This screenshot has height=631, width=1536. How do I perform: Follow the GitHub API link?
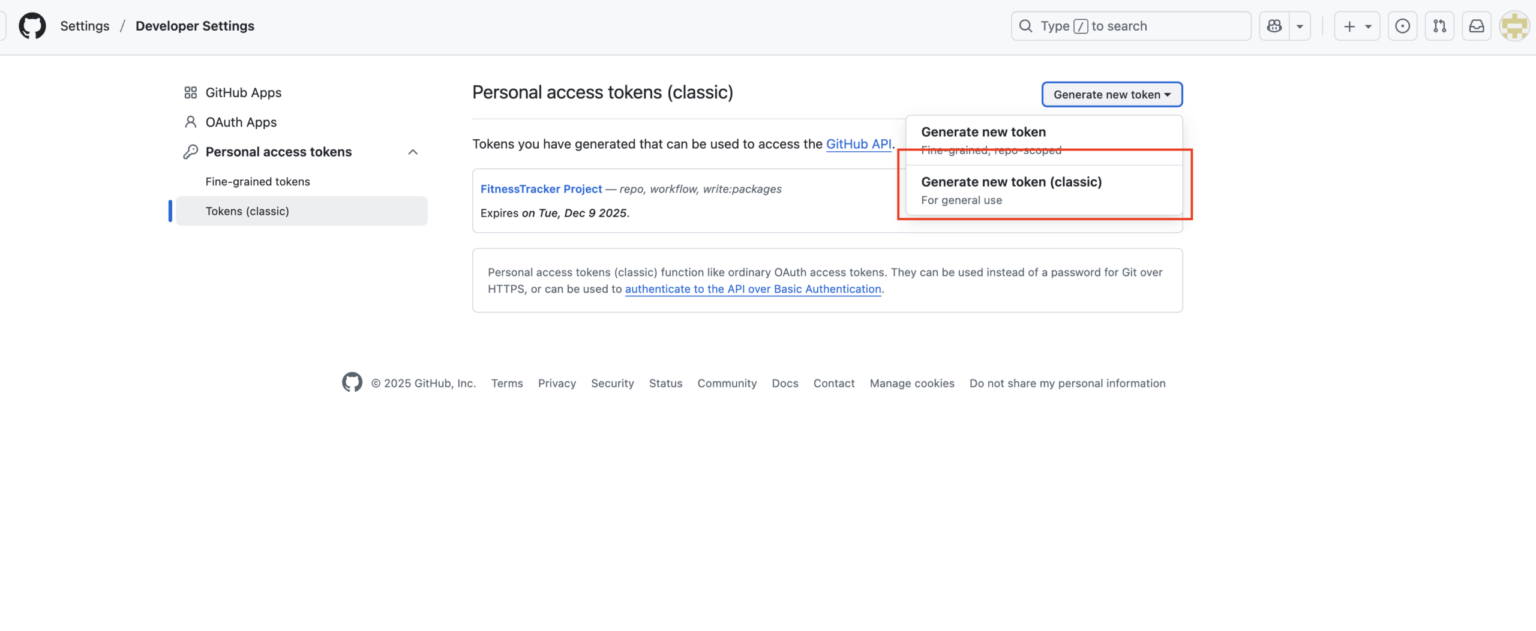point(858,144)
